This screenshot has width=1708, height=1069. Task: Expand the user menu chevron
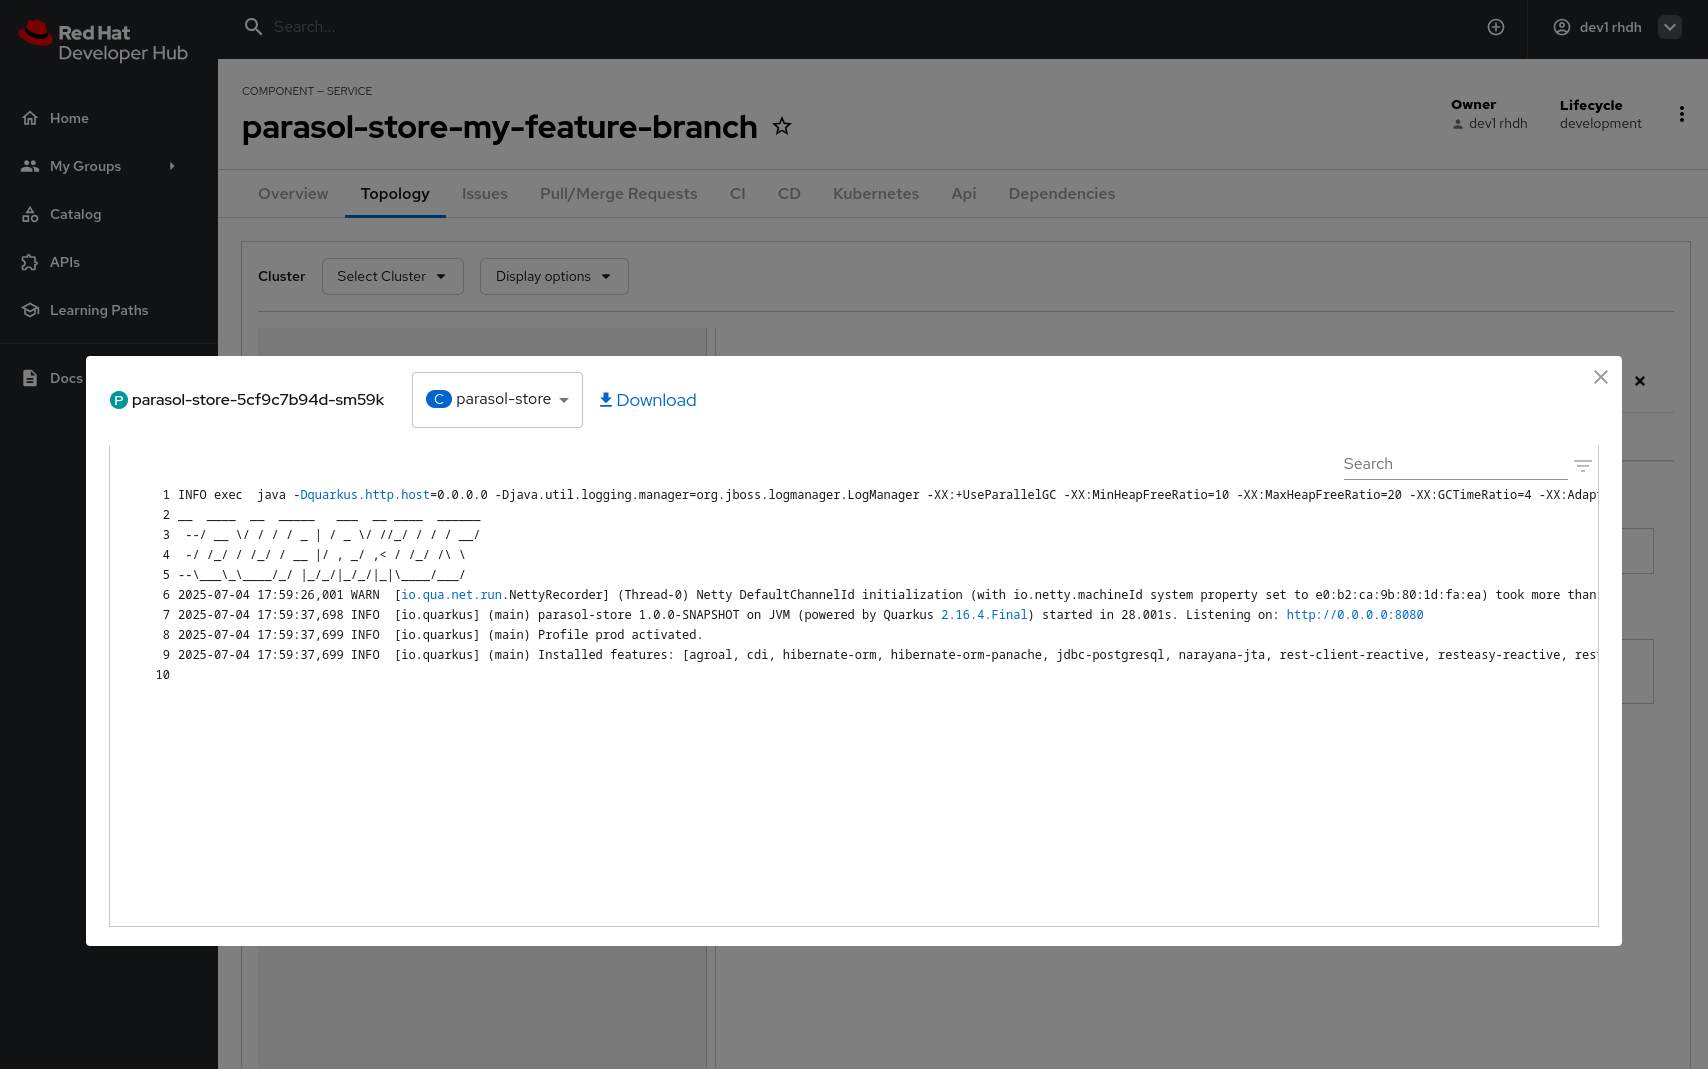click(x=1670, y=27)
